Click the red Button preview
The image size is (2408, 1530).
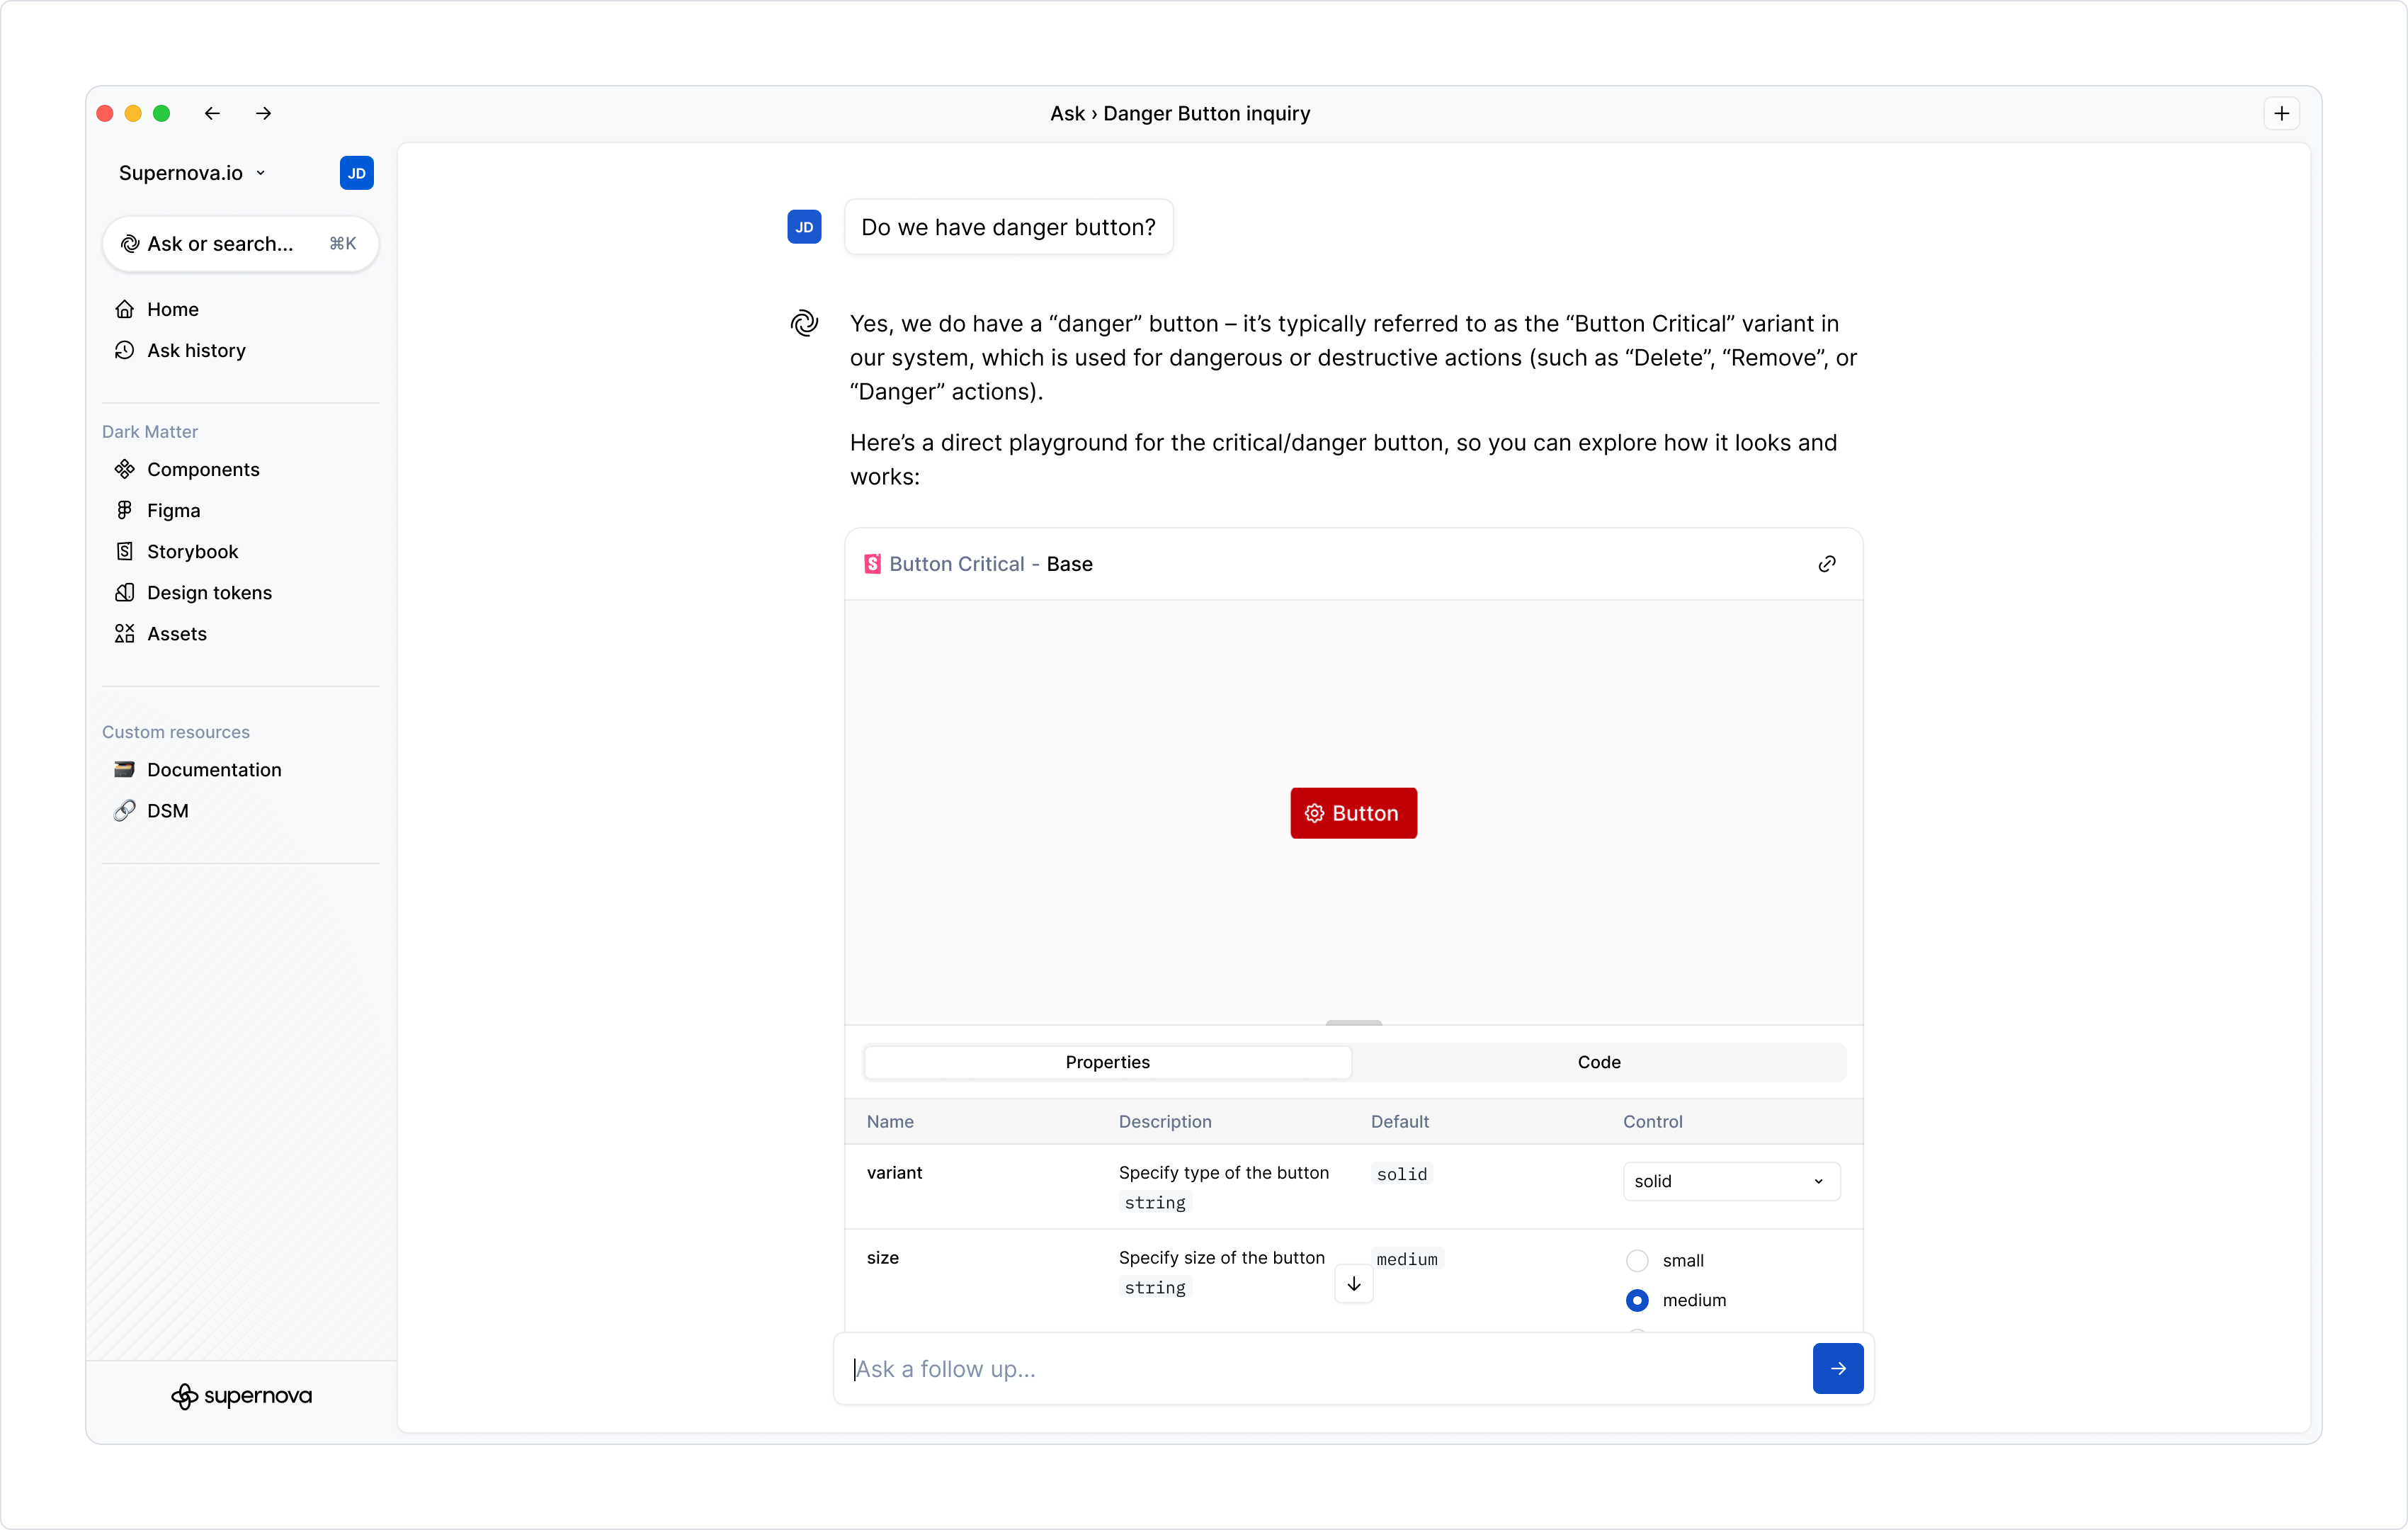pos(1353,813)
